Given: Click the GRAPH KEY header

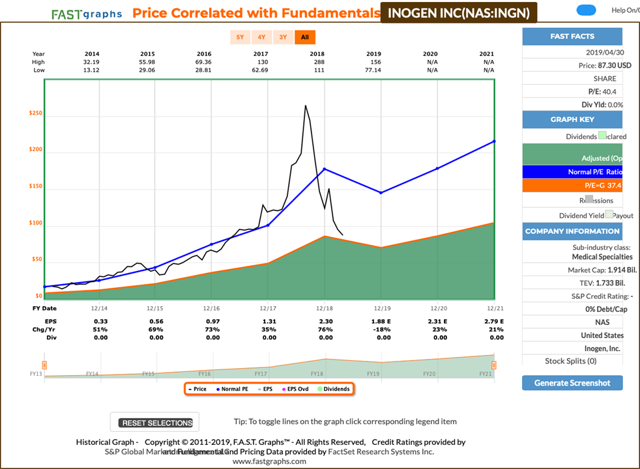Looking at the screenshot, I should [572, 120].
